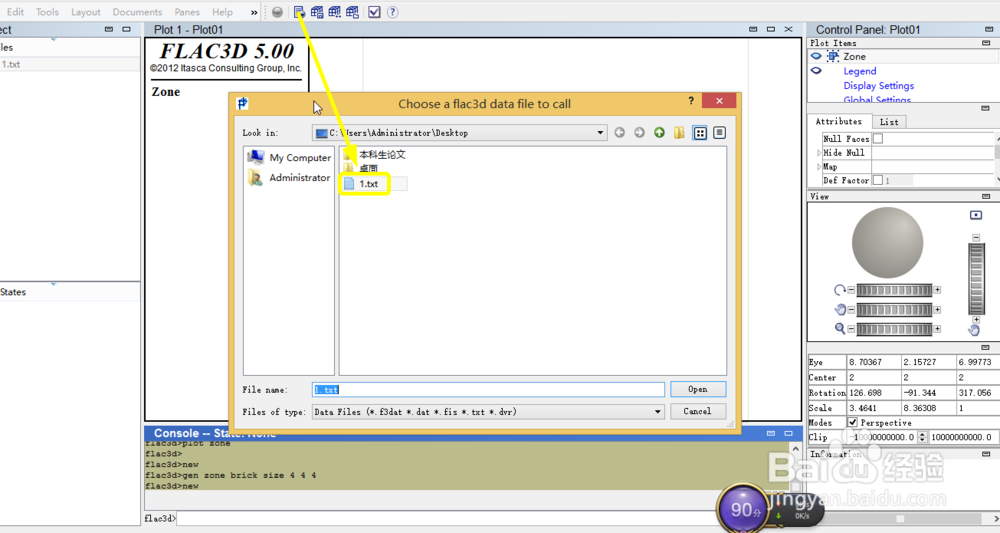Click the Open button in the dialog
The image size is (1000, 533).
click(698, 390)
